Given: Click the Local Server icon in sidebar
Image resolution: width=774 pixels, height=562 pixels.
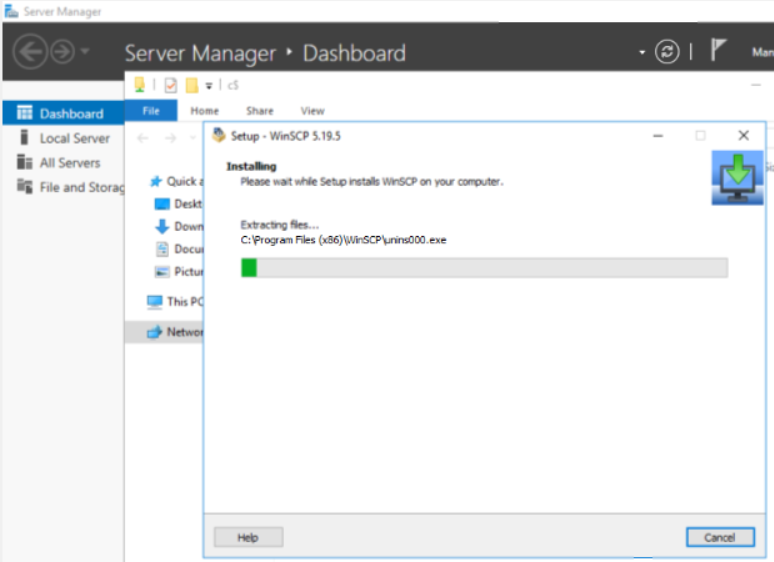Looking at the screenshot, I should pos(24,137).
